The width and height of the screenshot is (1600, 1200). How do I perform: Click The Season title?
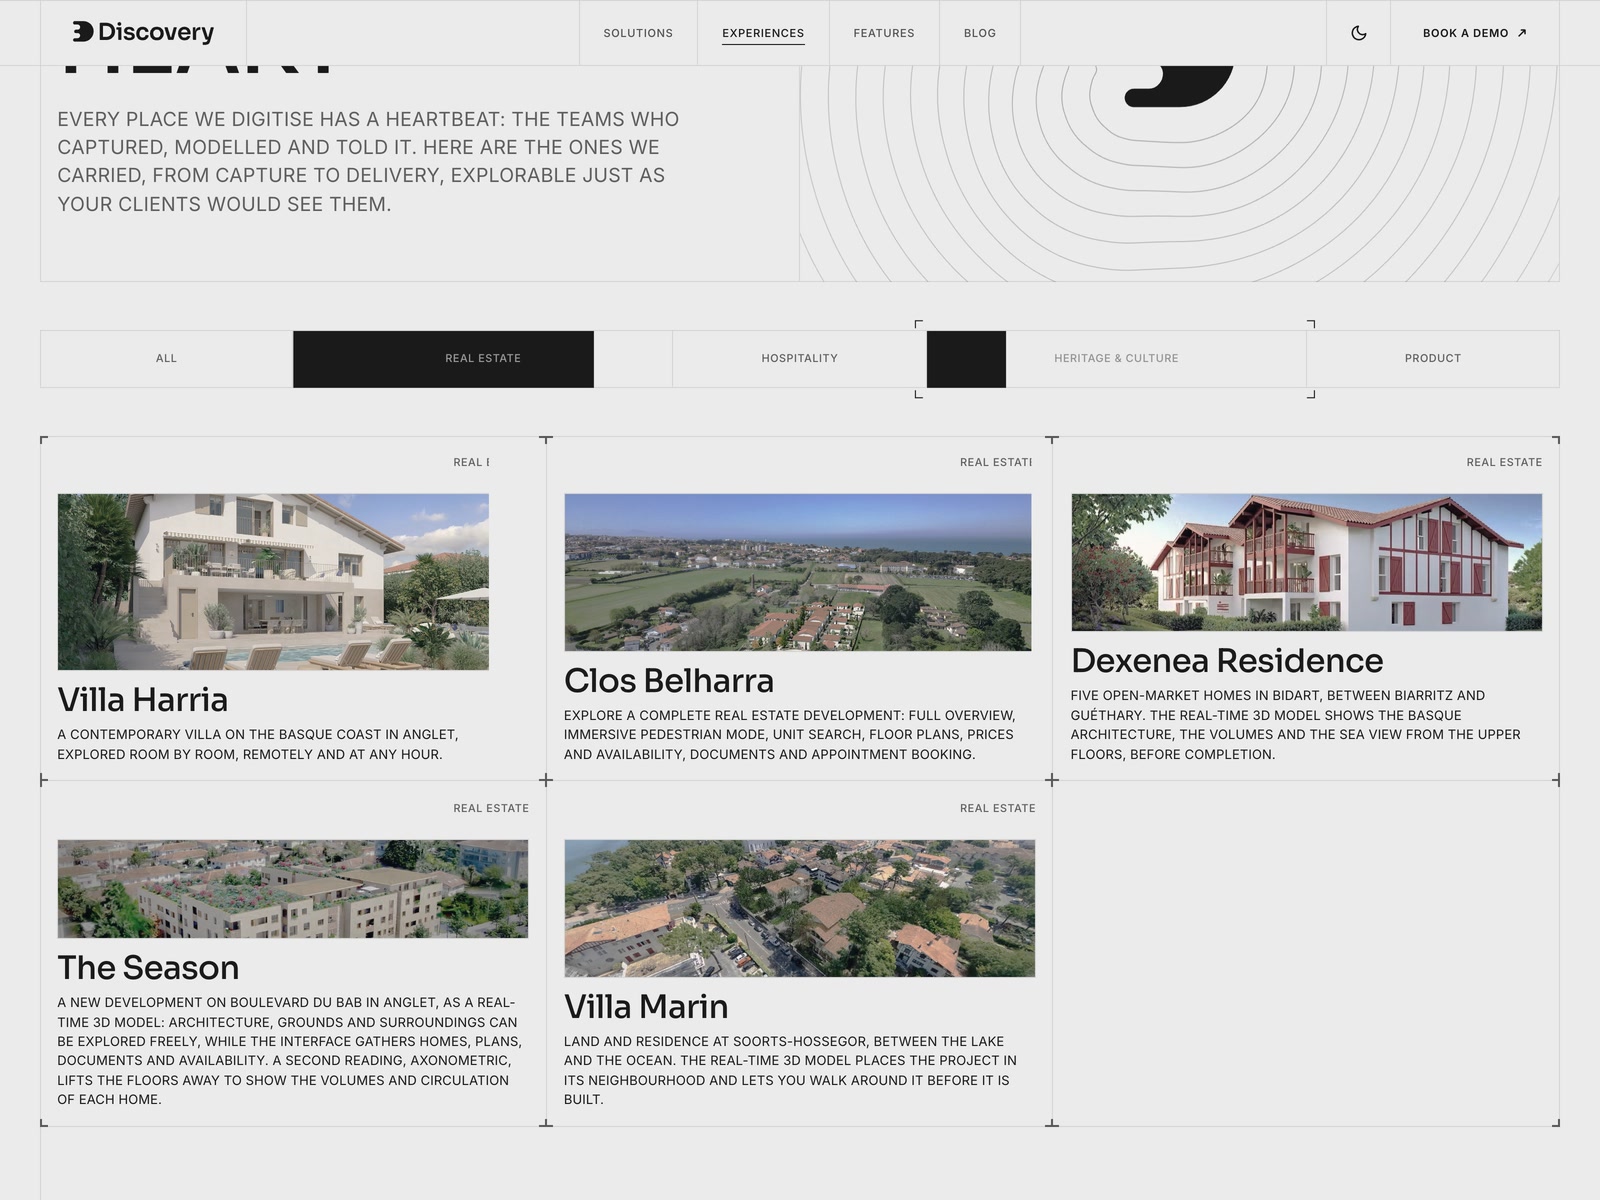[x=148, y=967]
